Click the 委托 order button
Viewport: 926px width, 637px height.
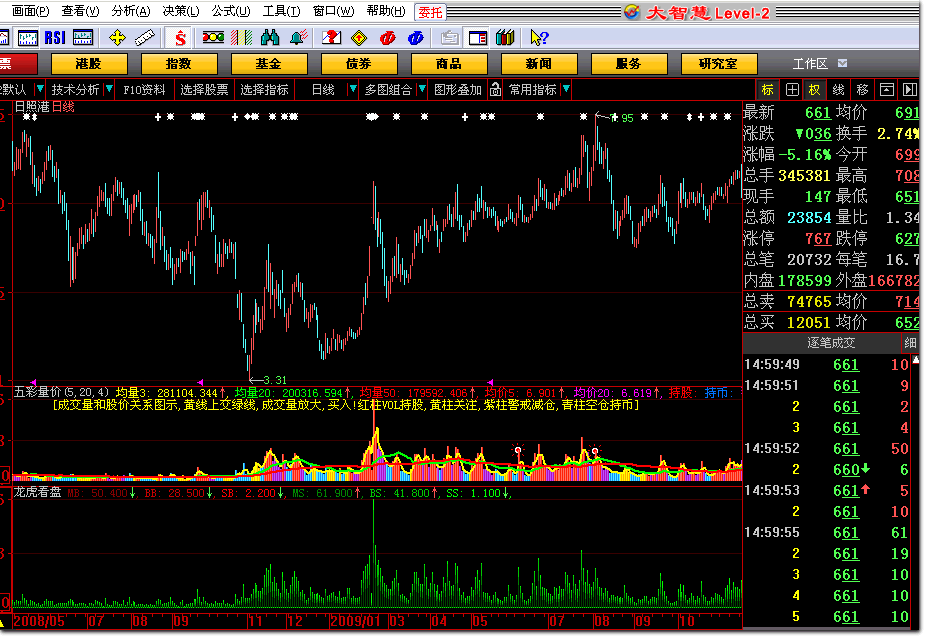(x=430, y=12)
